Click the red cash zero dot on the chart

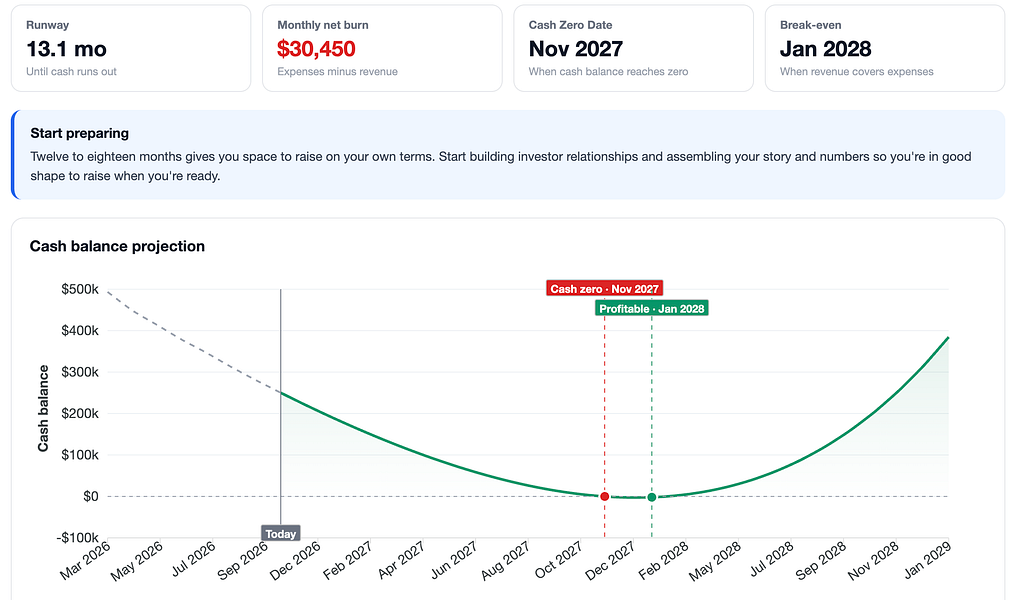[x=604, y=496]
